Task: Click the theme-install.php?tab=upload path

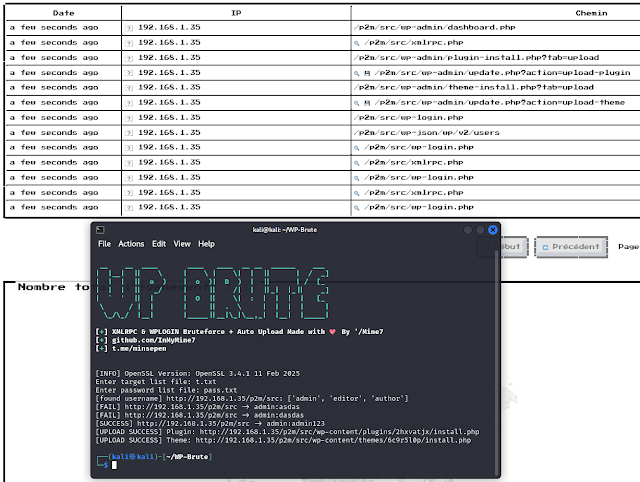Action: pos(473,87)
